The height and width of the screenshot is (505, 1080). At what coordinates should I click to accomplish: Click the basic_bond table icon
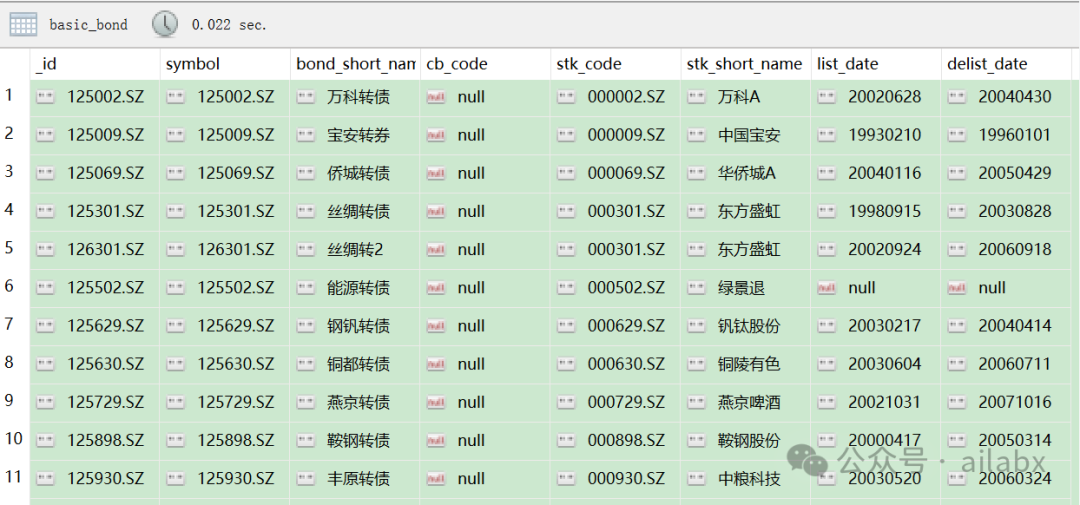point(23,25)
